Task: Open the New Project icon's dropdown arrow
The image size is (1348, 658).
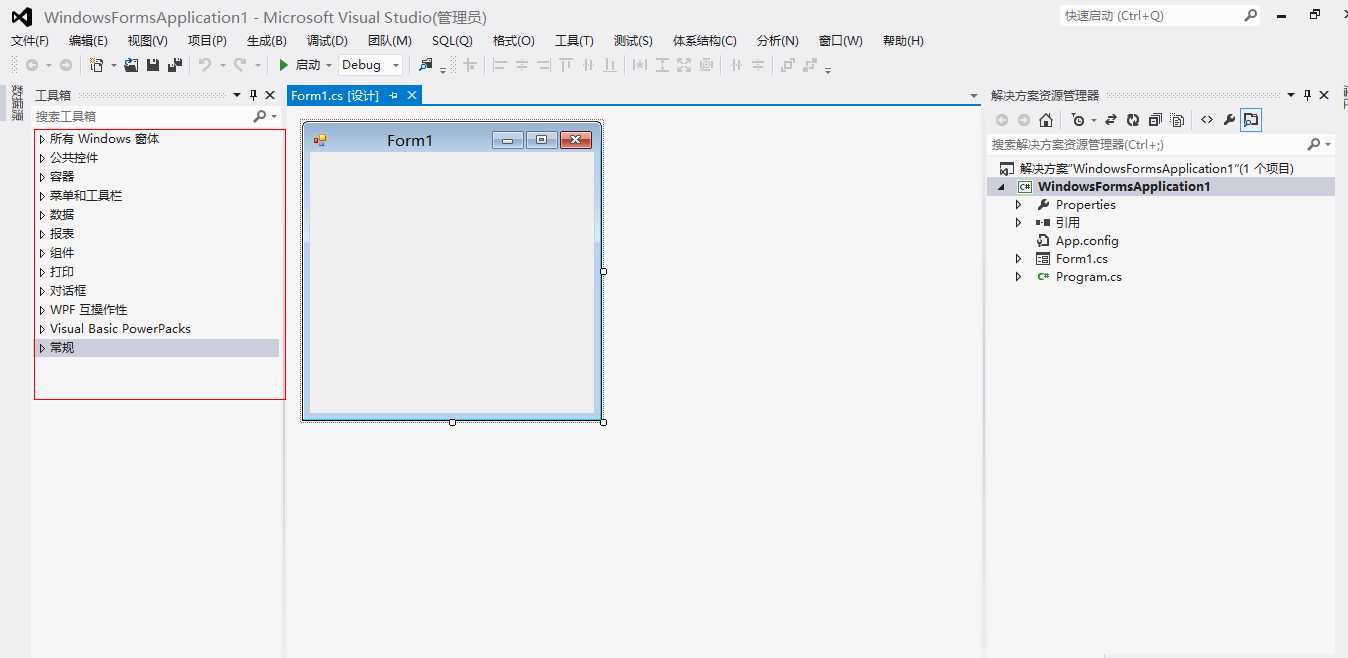Action: point(113,65)
